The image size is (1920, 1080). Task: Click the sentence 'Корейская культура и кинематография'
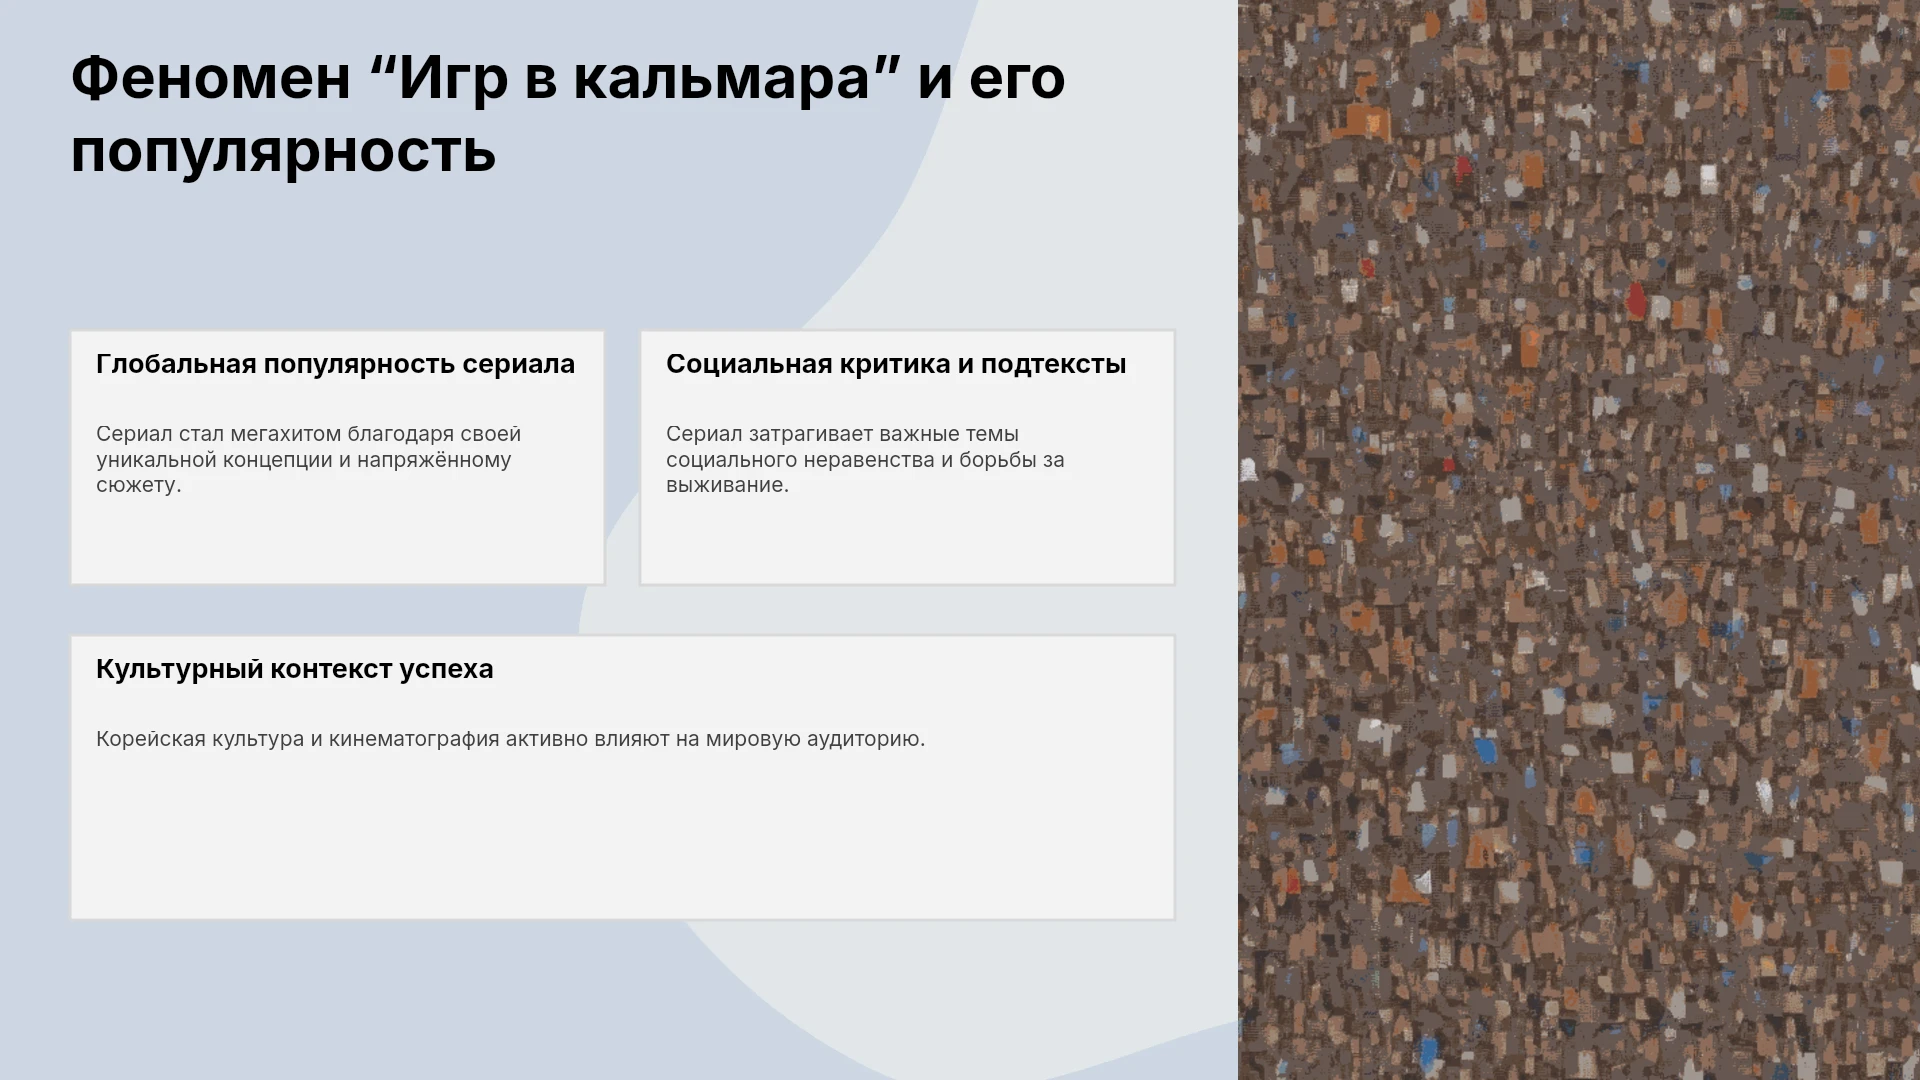[x=510, y=739]
